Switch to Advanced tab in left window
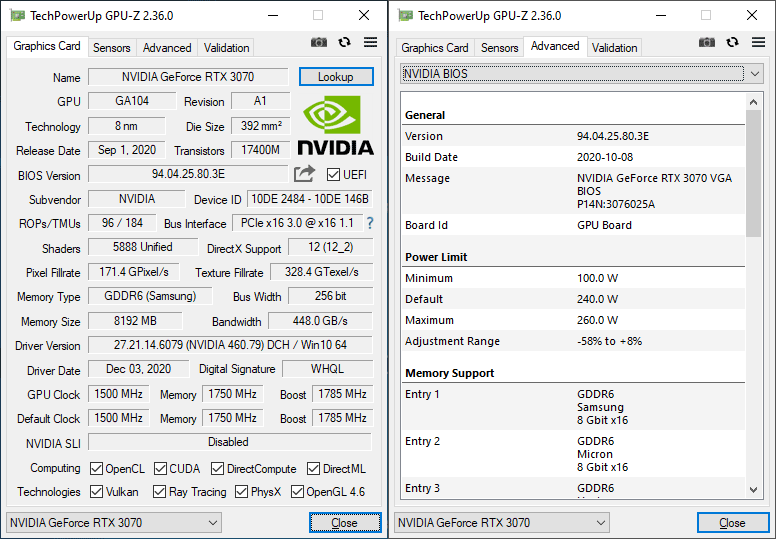Viewport: 776px width, 539px height. pyautogui.click(x=167, y=48)
